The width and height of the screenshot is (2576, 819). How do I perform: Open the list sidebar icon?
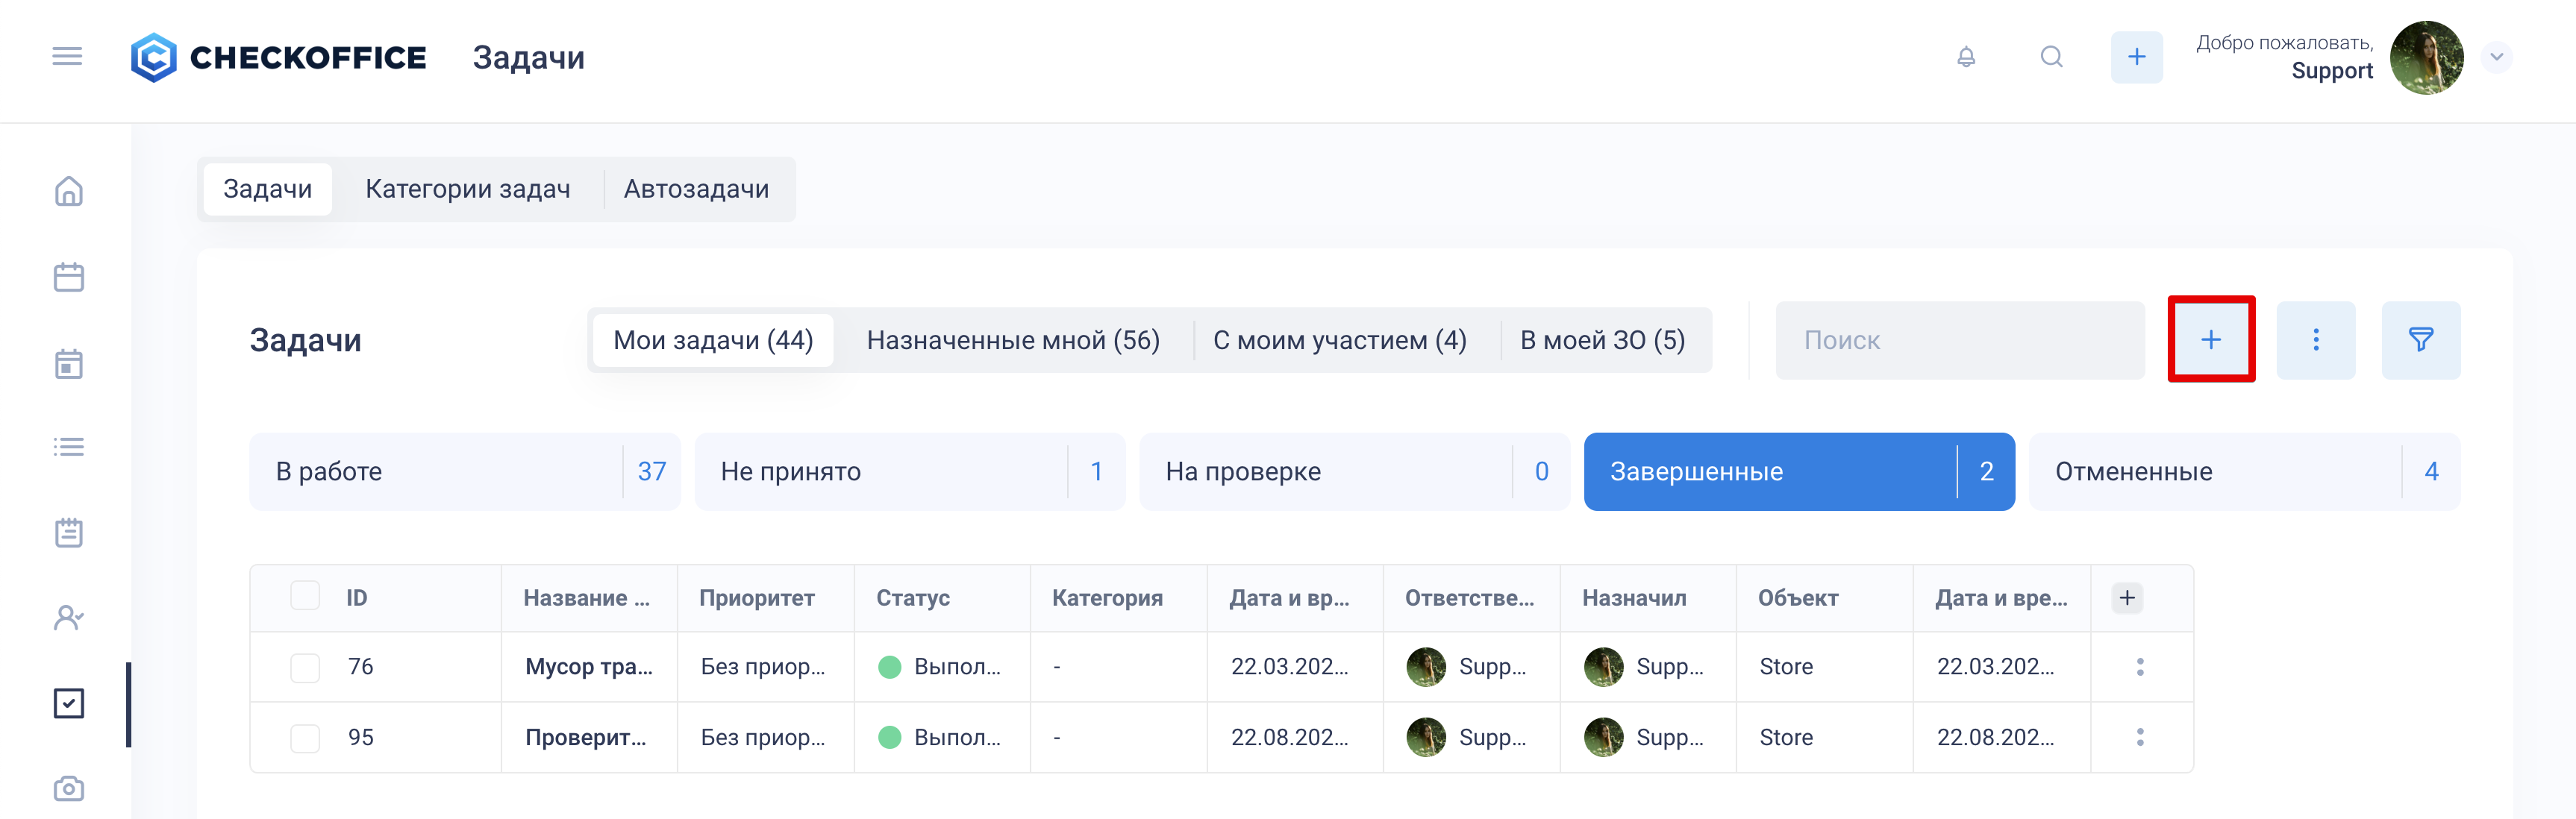pos(68,447)
